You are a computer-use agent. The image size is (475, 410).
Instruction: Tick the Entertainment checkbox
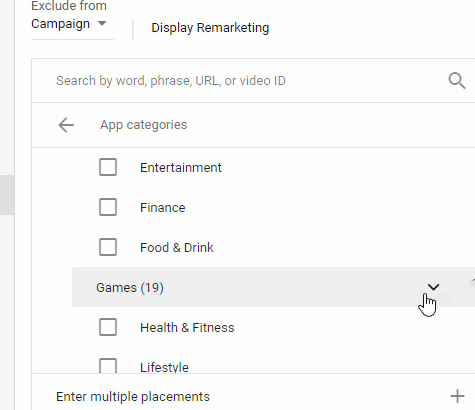click(108, 167)
